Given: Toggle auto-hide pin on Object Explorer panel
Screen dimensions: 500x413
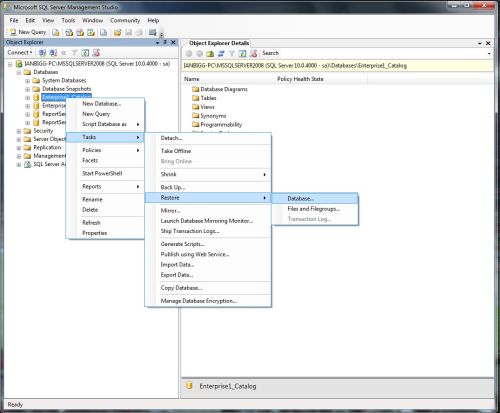Looking at the screenshot, I should point(165,42).
